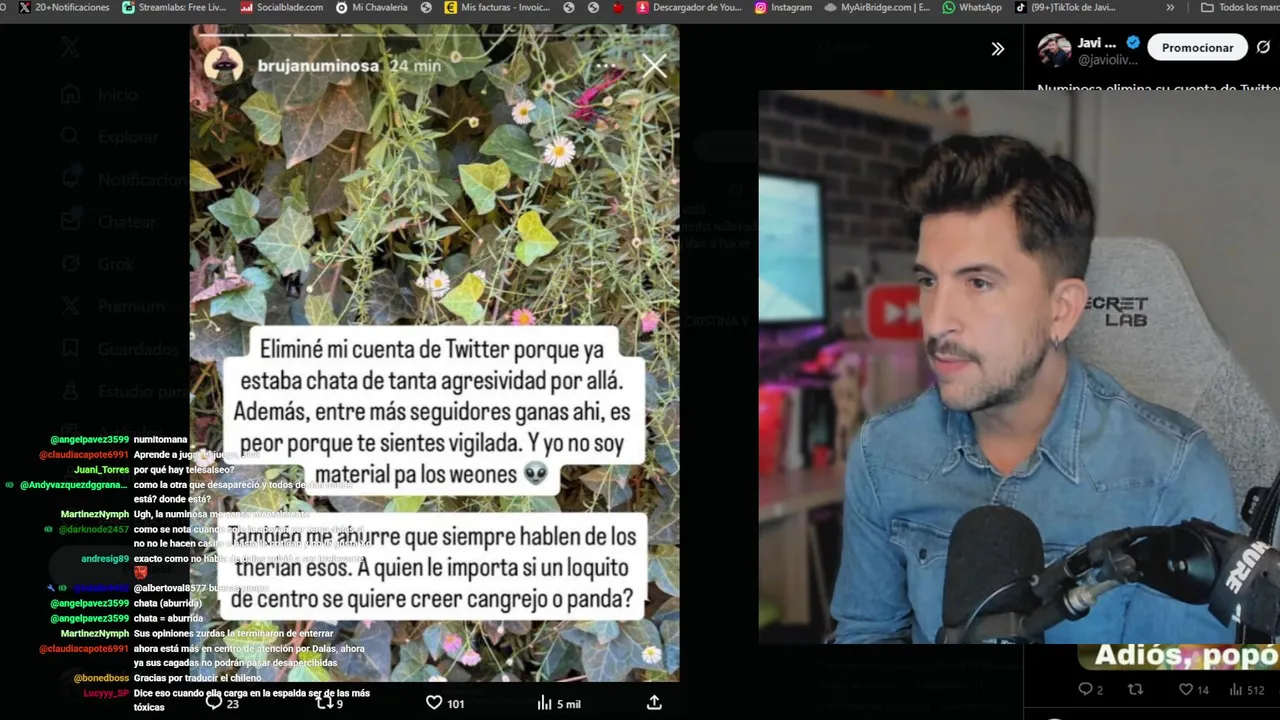Click the Grok icon beside Promocionar
The width and height of the screenshot is (1280, 720).
(1263, 47)
